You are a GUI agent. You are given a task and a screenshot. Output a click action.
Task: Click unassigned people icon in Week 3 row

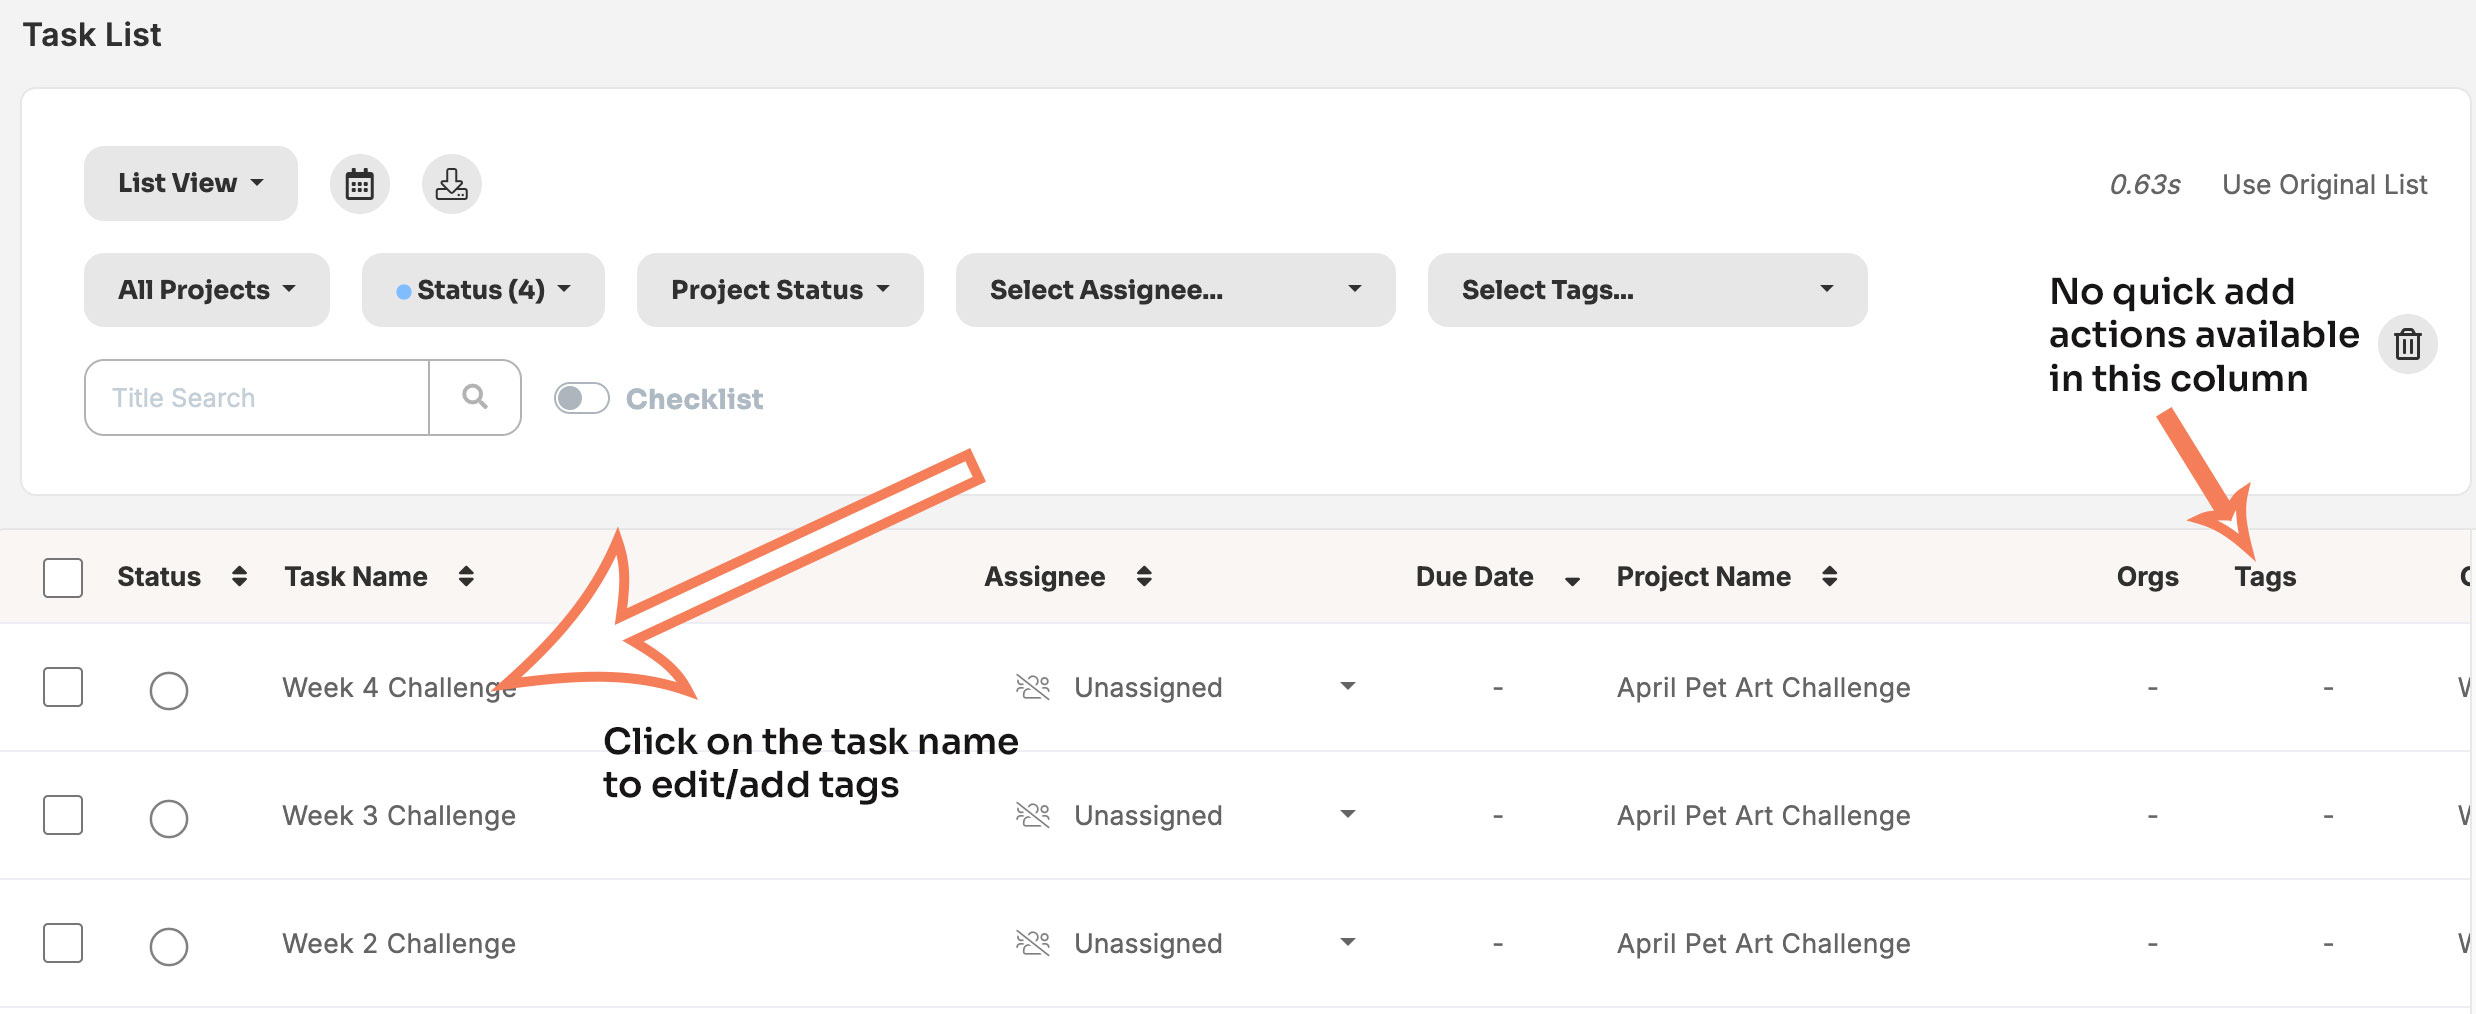coord(1033,815)
